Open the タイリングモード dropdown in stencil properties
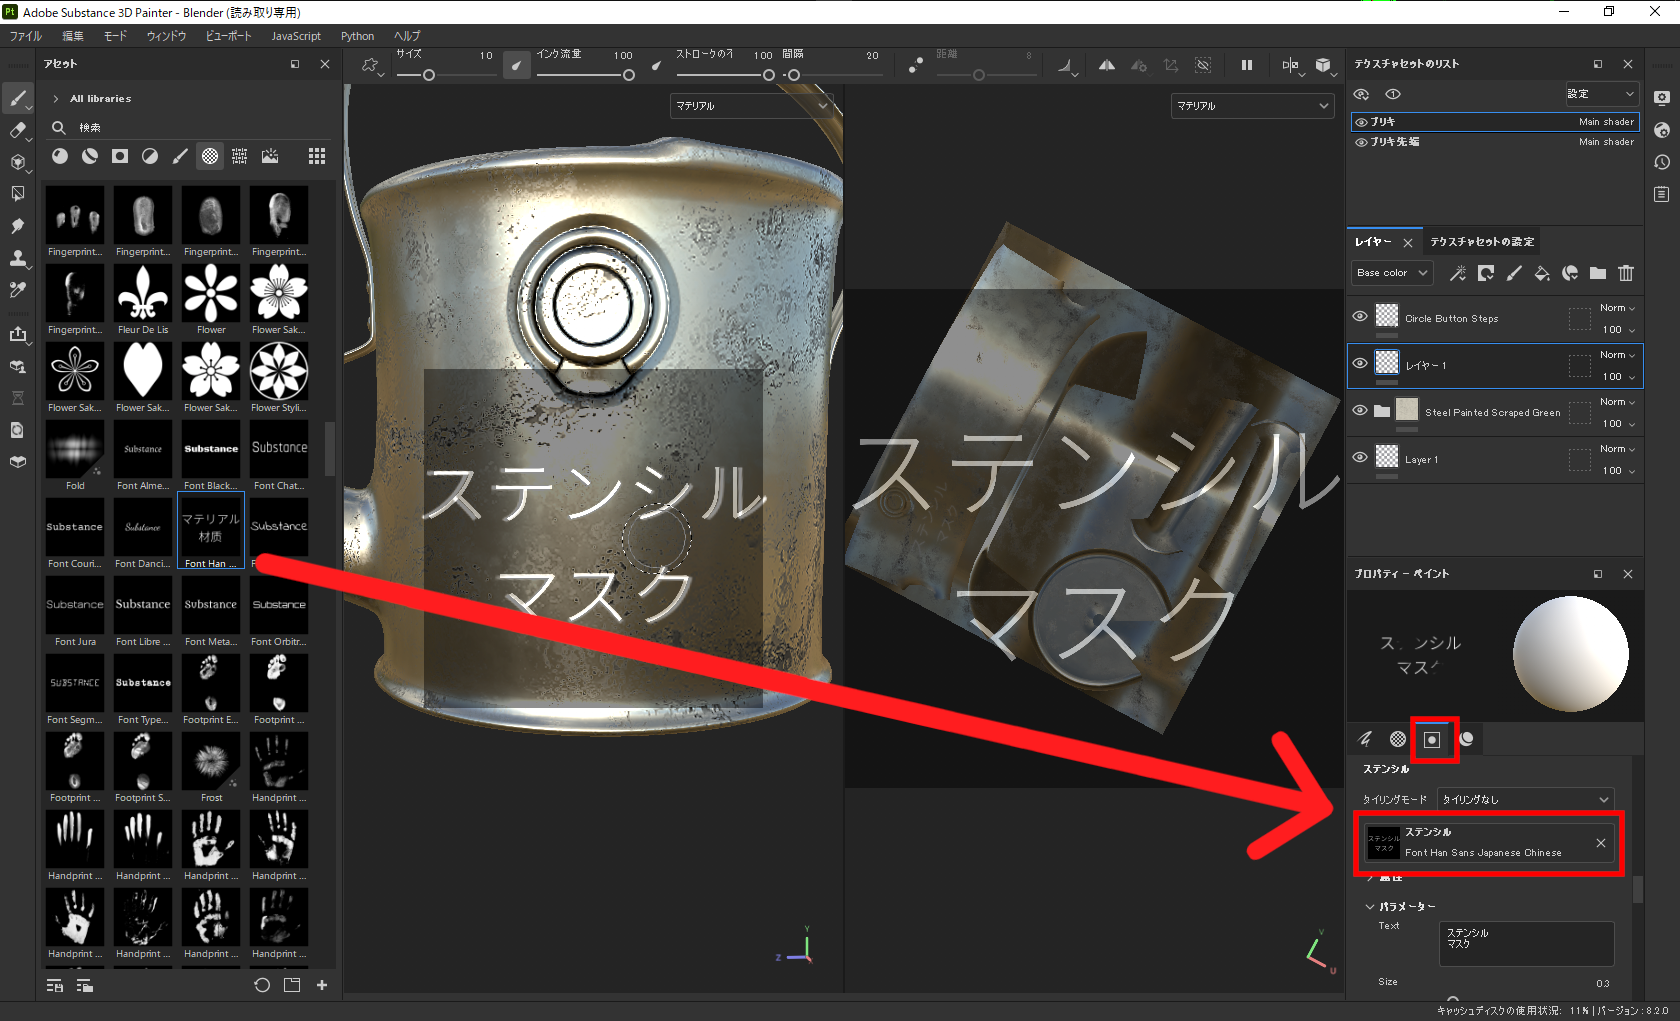This screenshot has width=1680, height=1021. pos(1524,798)
